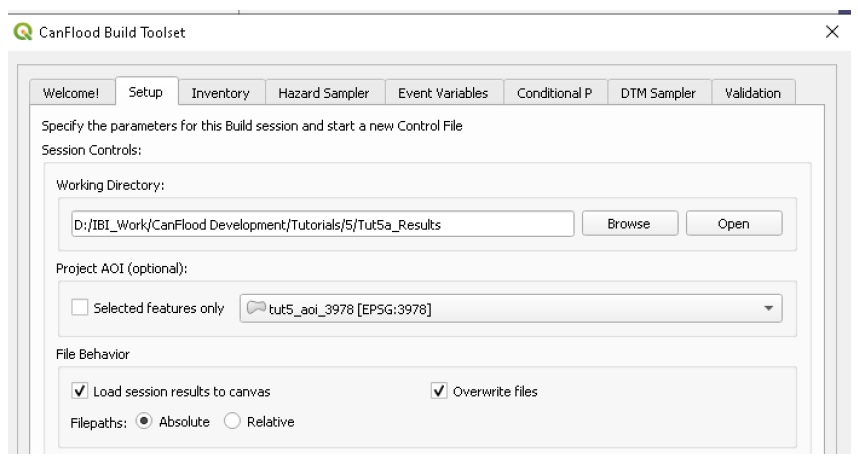Uncheck Load session results to canvas

[80, 391]
